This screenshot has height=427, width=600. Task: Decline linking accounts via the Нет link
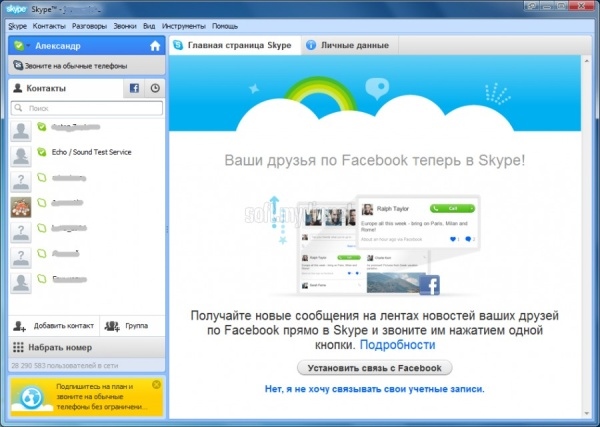(374, 388)
